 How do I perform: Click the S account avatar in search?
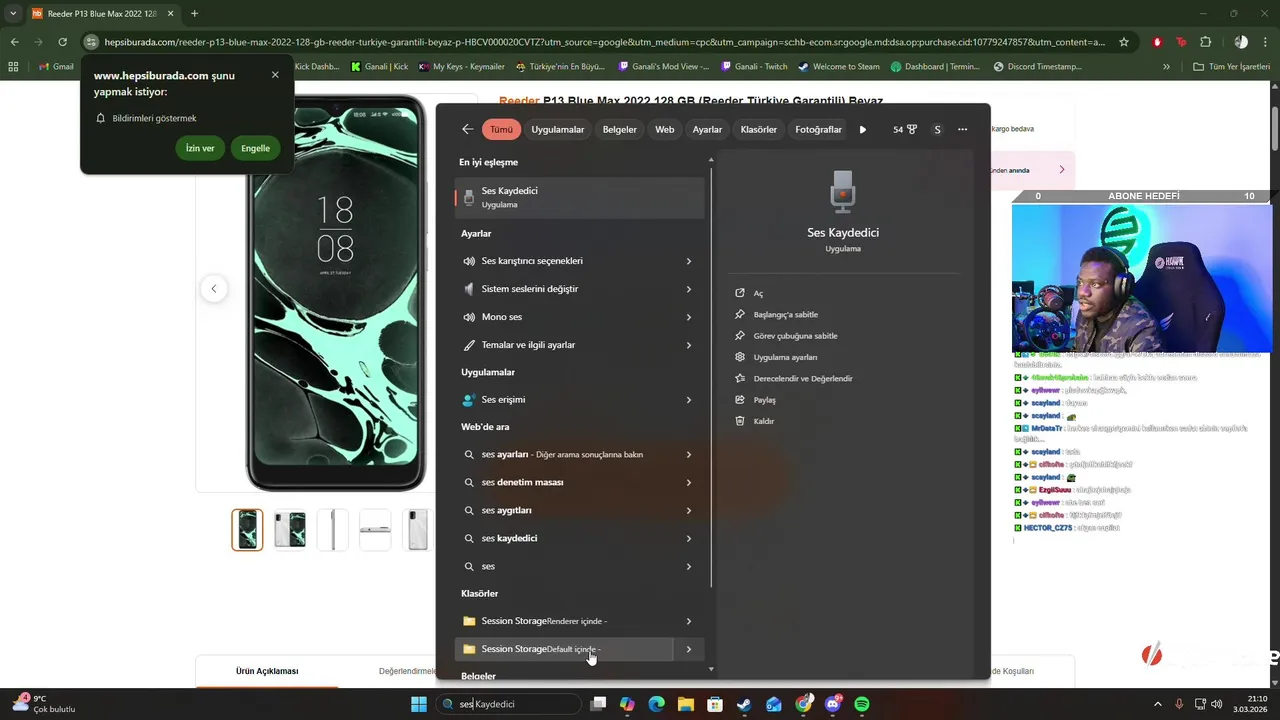[x=937, y=129]
